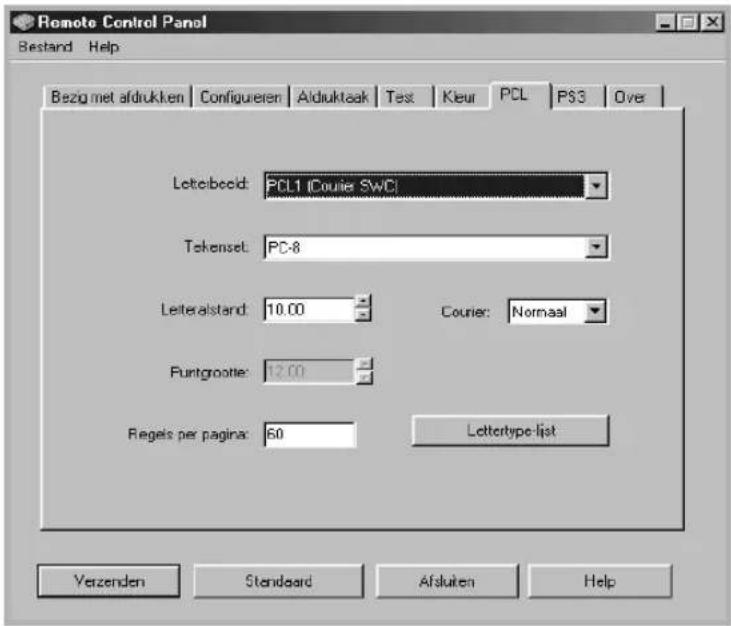Expand the Courier dropdown arrow
Image resolution: width=731 pixels, height=626 pixels.
click(x=595, y=311)
